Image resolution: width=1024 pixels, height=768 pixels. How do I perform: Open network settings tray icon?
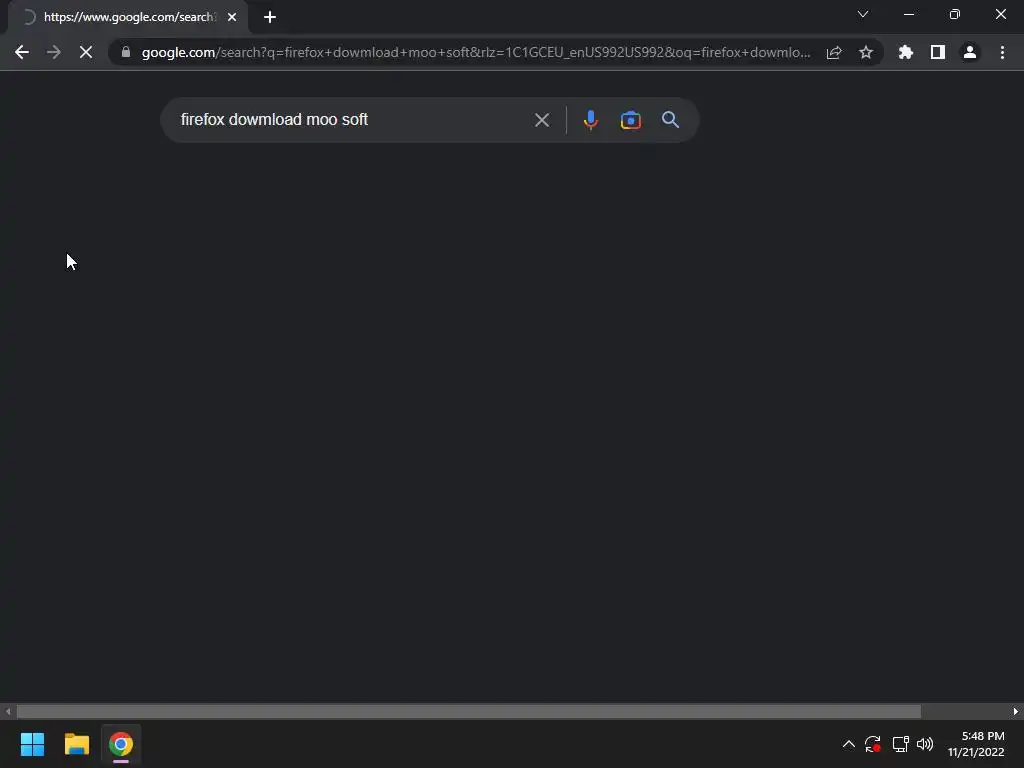(x=901, y=744)
